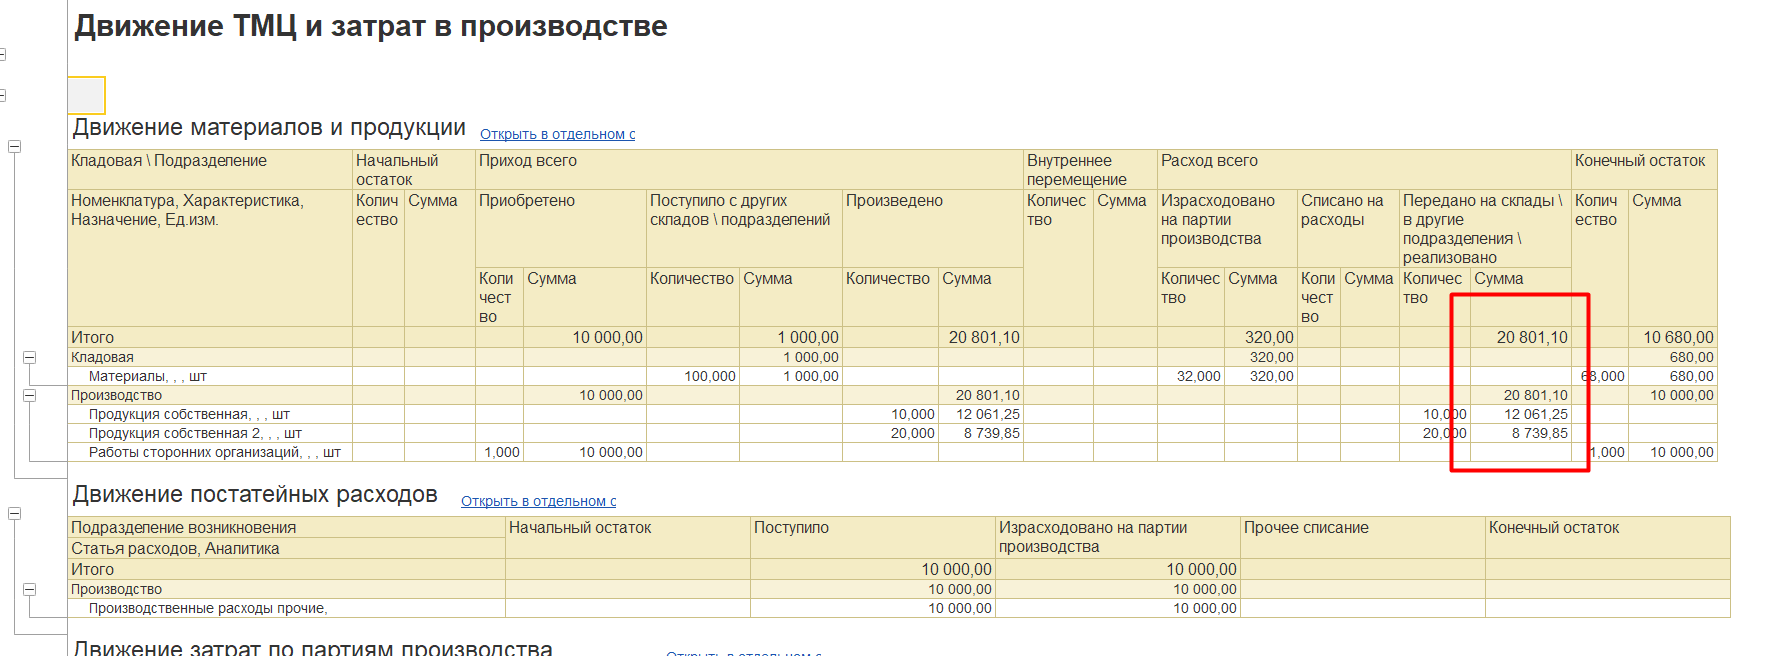Select '20 801,10' under Произведено in Итого row

[981, 337]
